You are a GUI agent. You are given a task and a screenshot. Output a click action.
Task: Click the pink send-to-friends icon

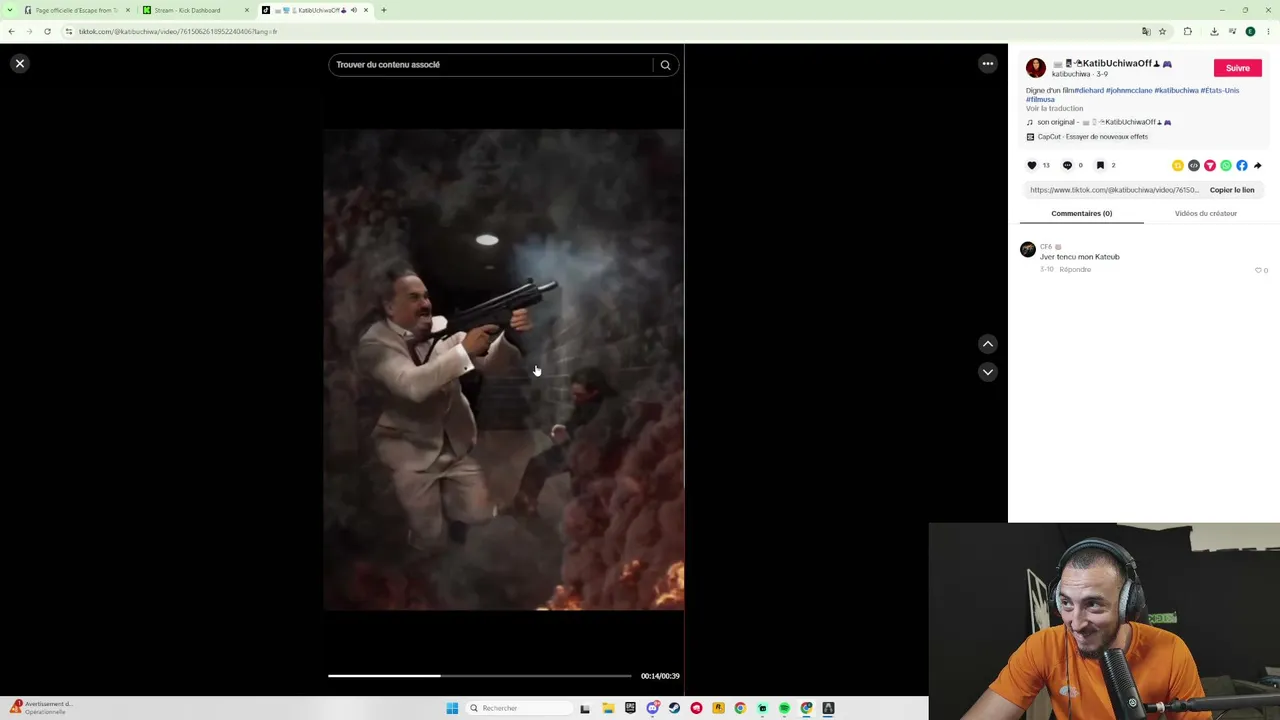[1210, 166]
